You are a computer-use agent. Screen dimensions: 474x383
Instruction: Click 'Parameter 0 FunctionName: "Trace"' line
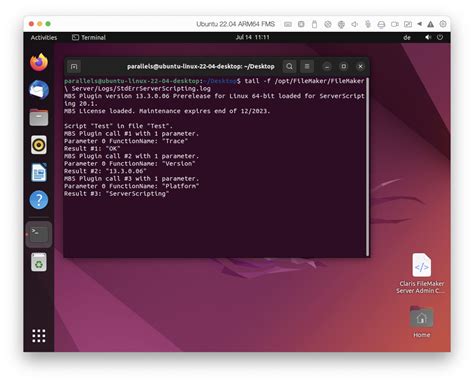126,141
